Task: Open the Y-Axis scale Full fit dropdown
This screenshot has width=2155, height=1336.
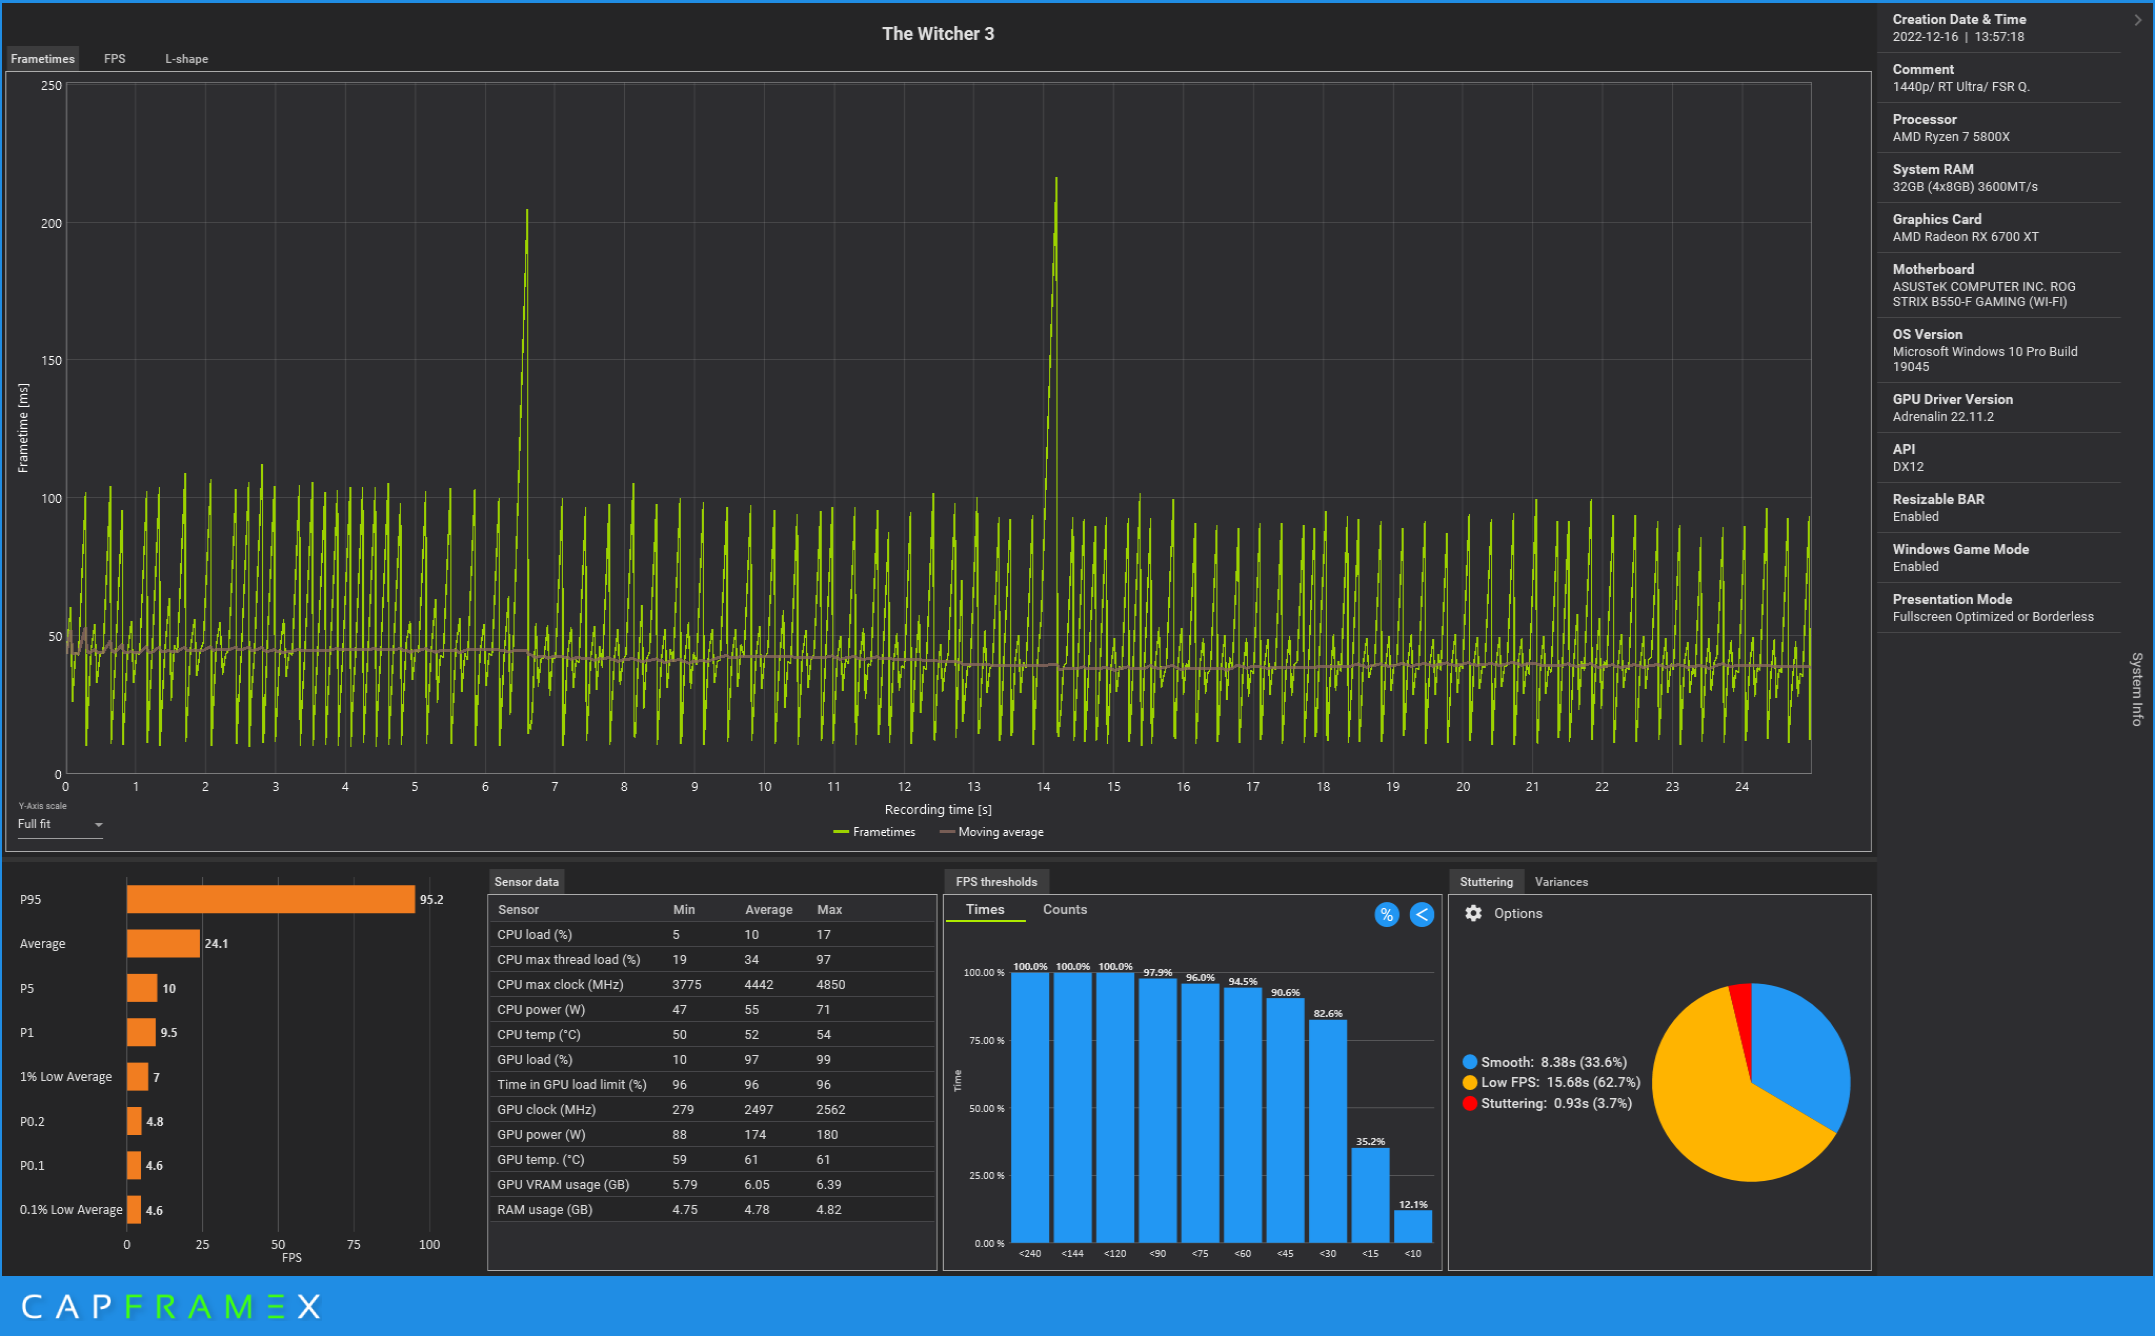Action: click(60, 824)
